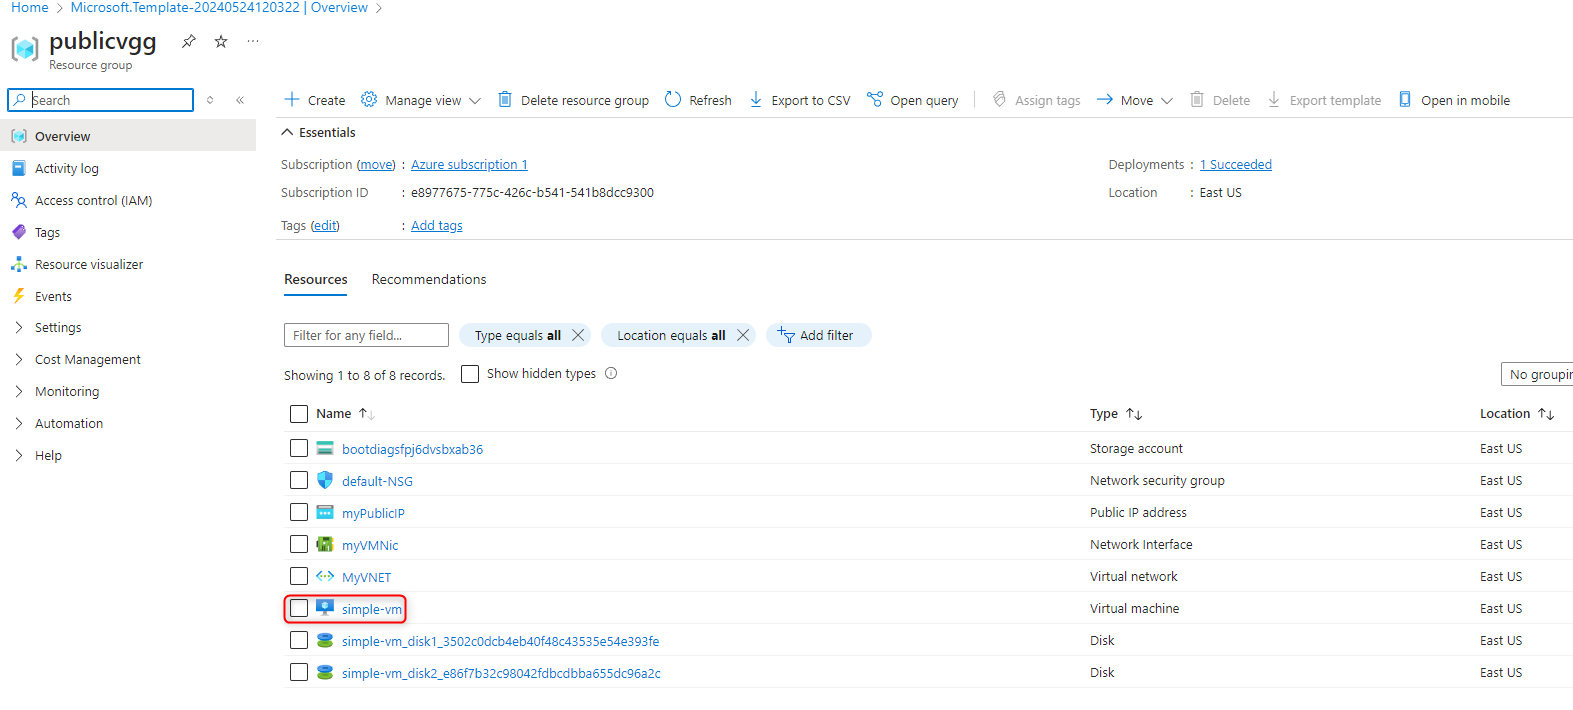Click the Events lightning bolt icon
The image size is (1573, 710).
[x=19, y=296]
